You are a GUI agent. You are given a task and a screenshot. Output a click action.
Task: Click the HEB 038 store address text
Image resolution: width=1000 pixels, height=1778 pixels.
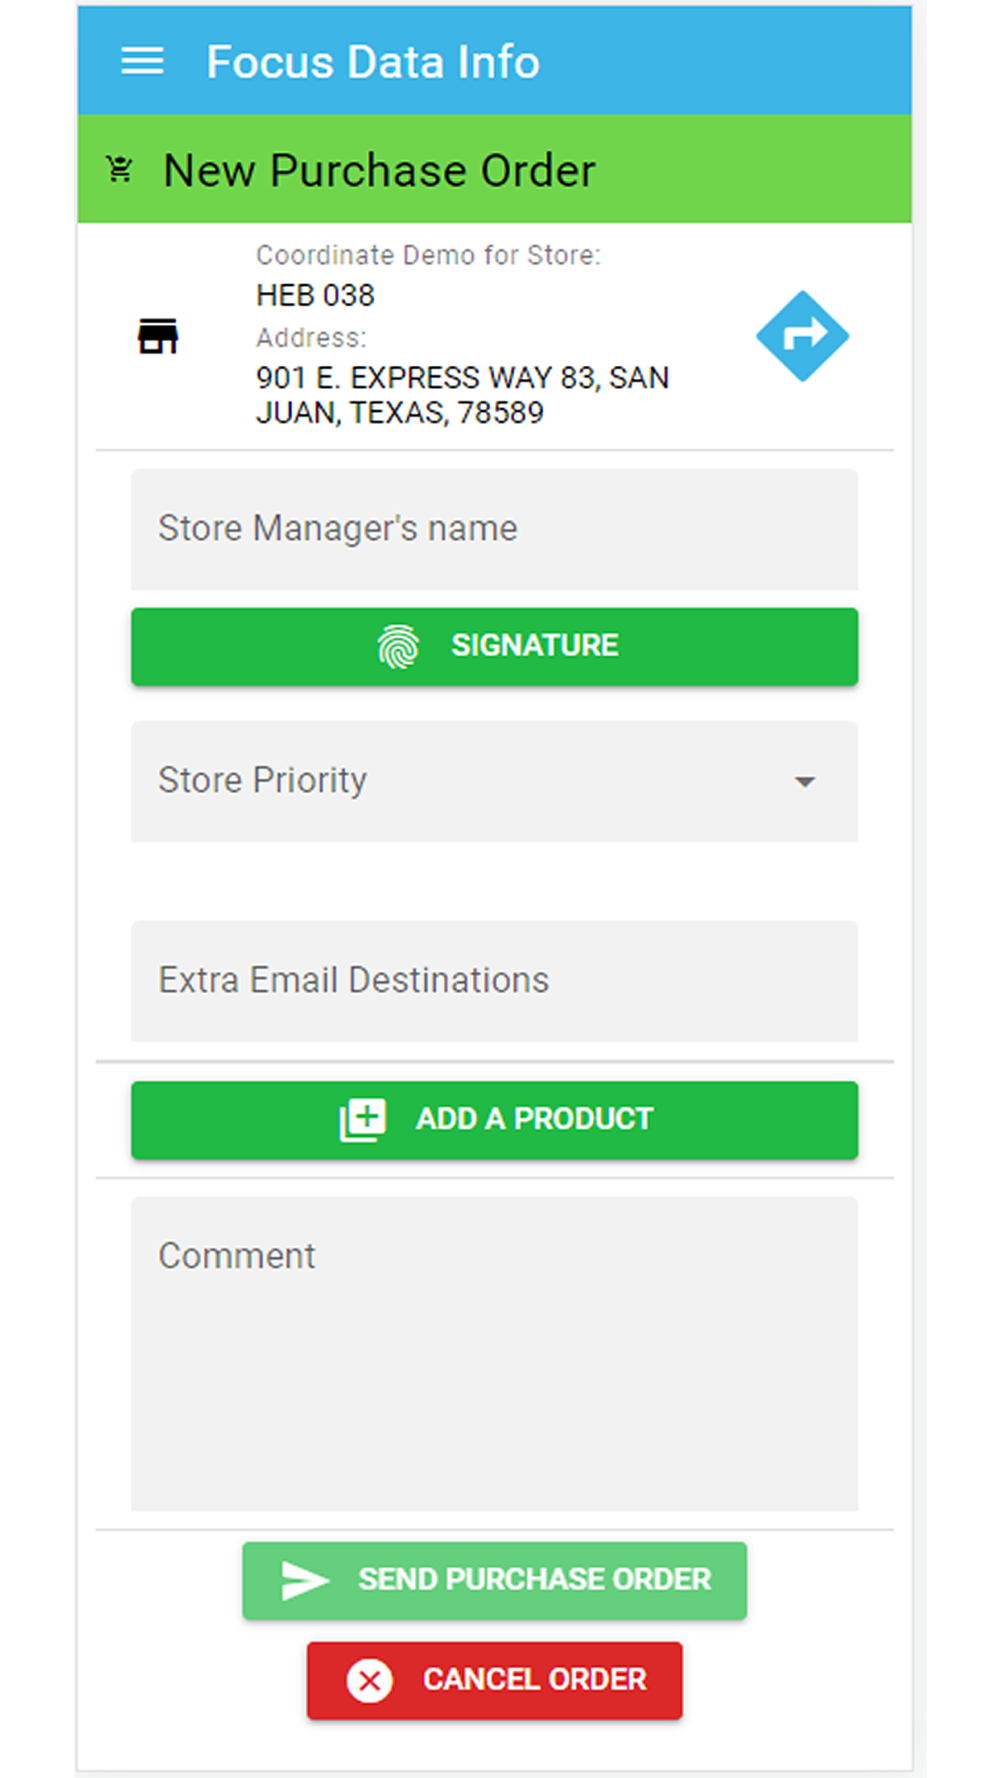coord(463,395)
